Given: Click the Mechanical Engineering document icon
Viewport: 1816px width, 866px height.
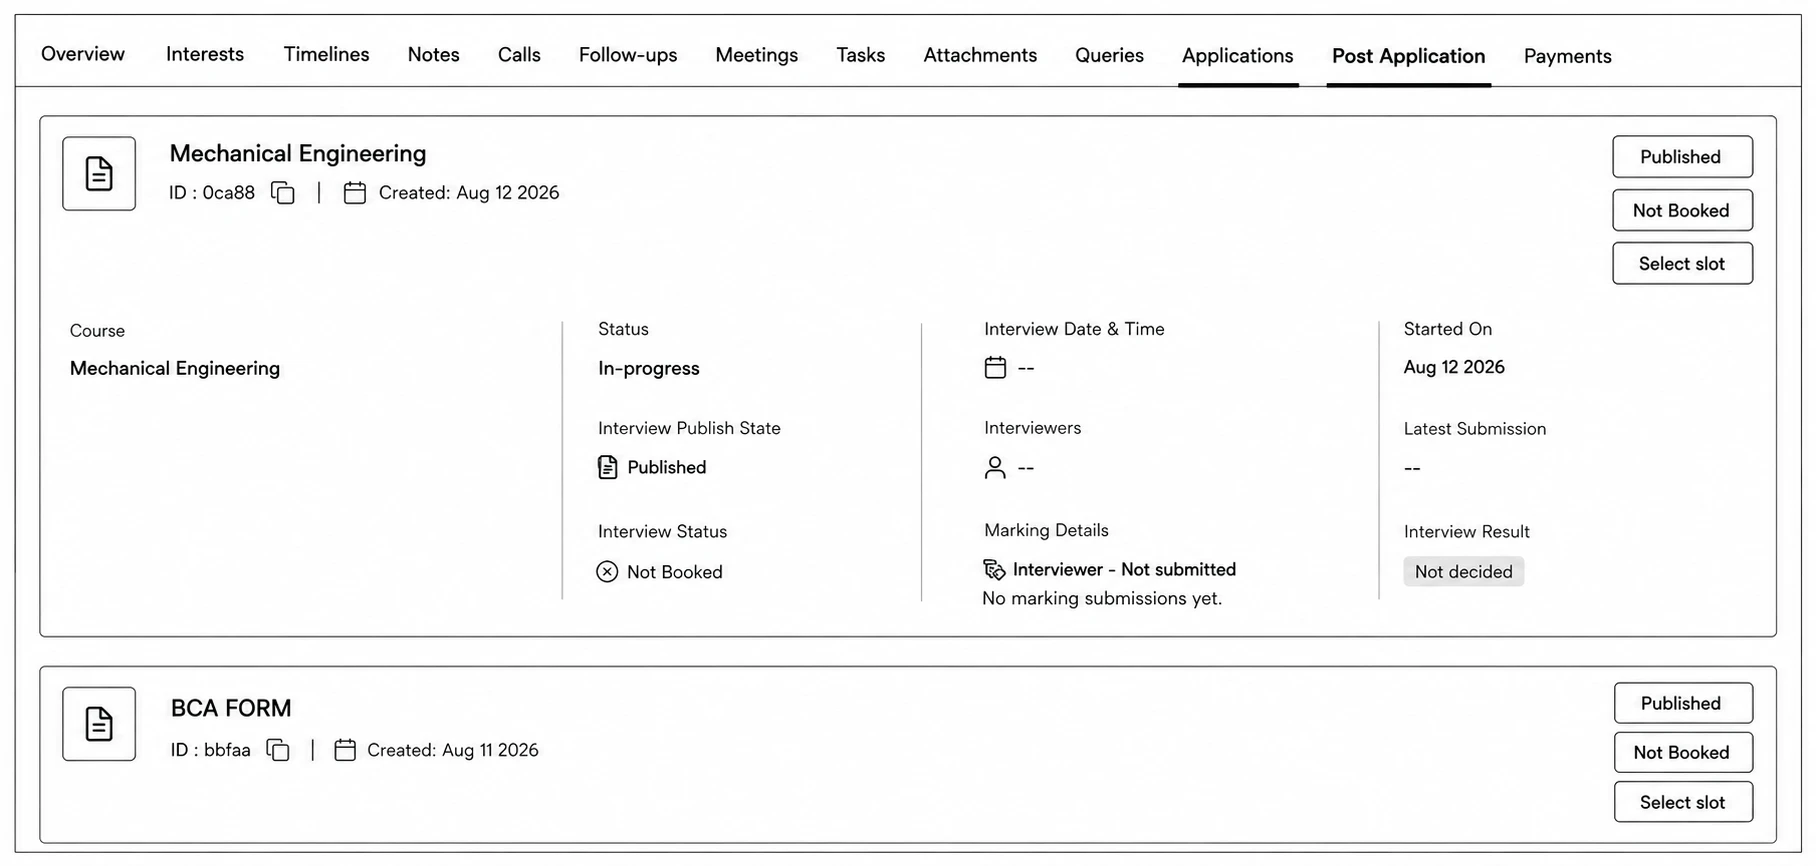Looking at the screenshot, I should (x=99, y=174).
